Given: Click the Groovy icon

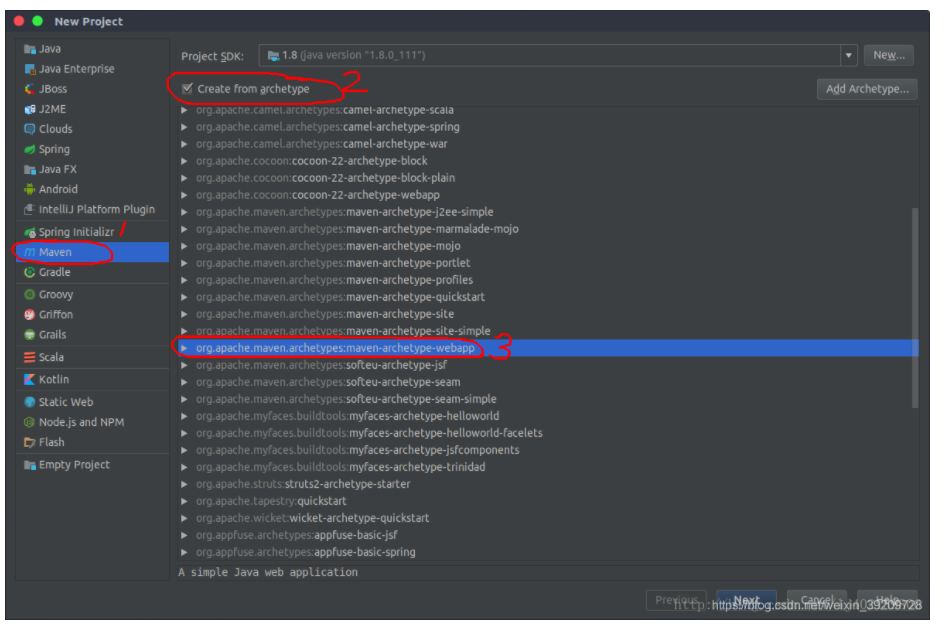Looking at the screenshot, I should pyautogui.click(x=30, y=295).
